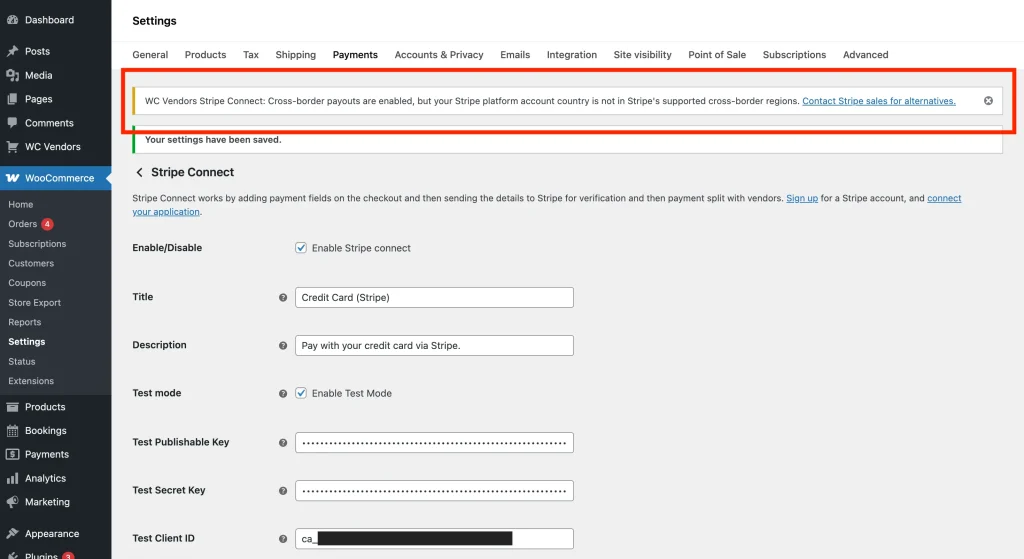Click the Description input field
This screenshot has height=559, width=1024.
click(434, 345)
